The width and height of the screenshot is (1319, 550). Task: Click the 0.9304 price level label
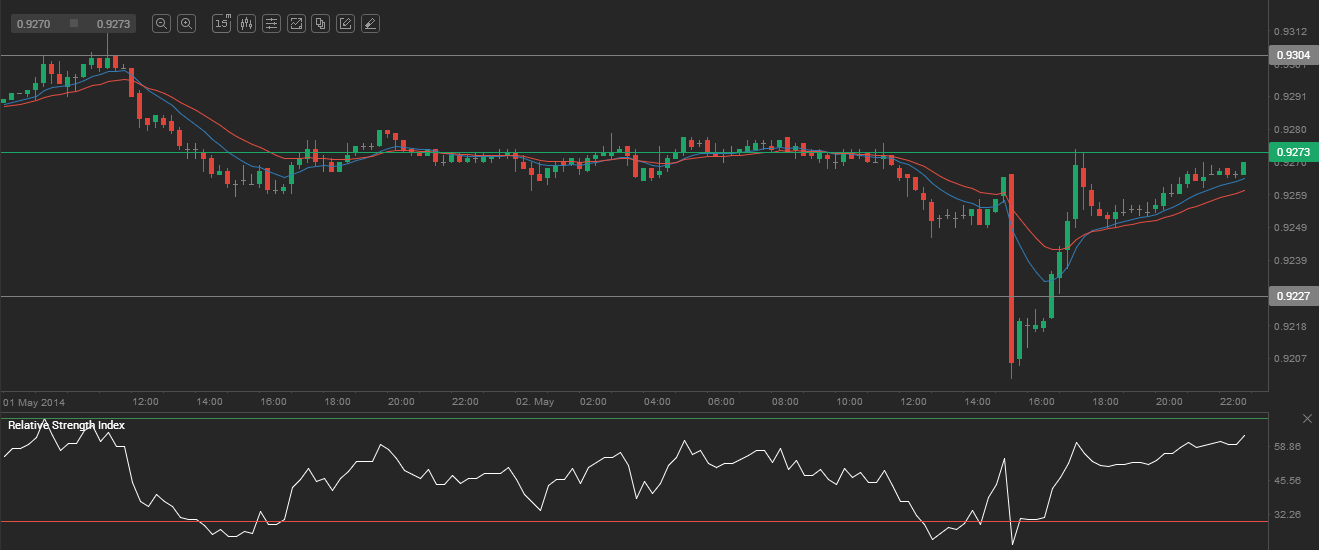1290,56
